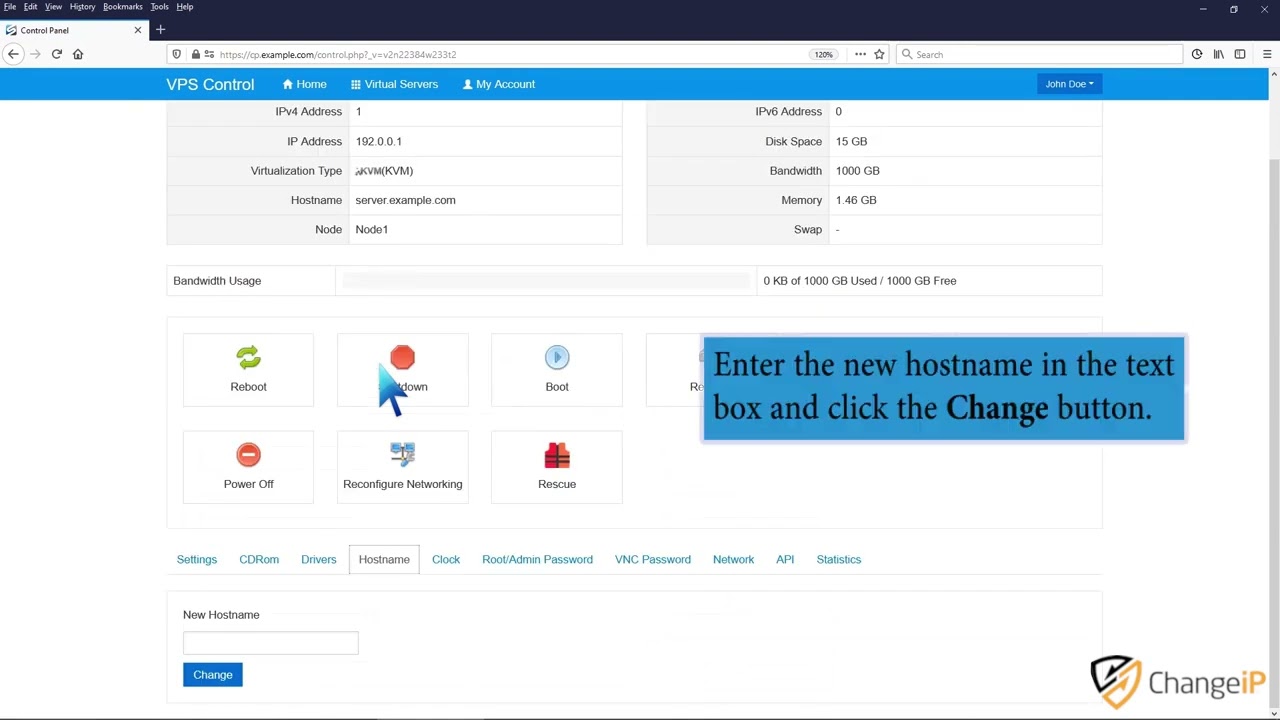Switch to the Settings tab
This screenshot has height=720, width=1280.
[197, 559]
